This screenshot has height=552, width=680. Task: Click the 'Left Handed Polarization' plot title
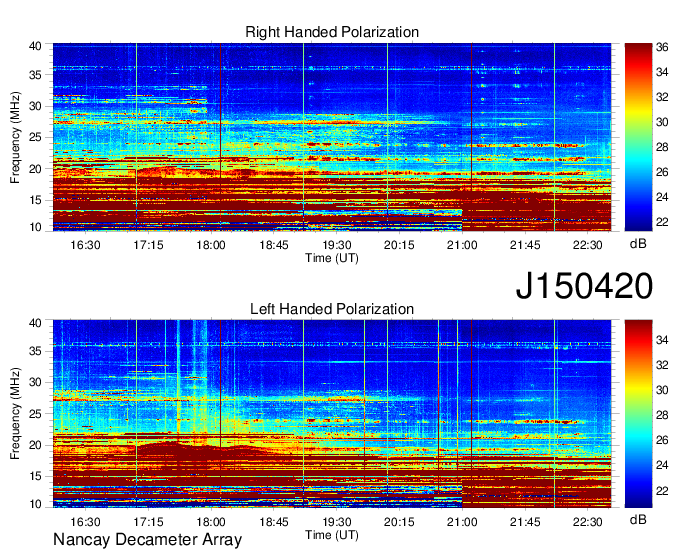point(332,309)
